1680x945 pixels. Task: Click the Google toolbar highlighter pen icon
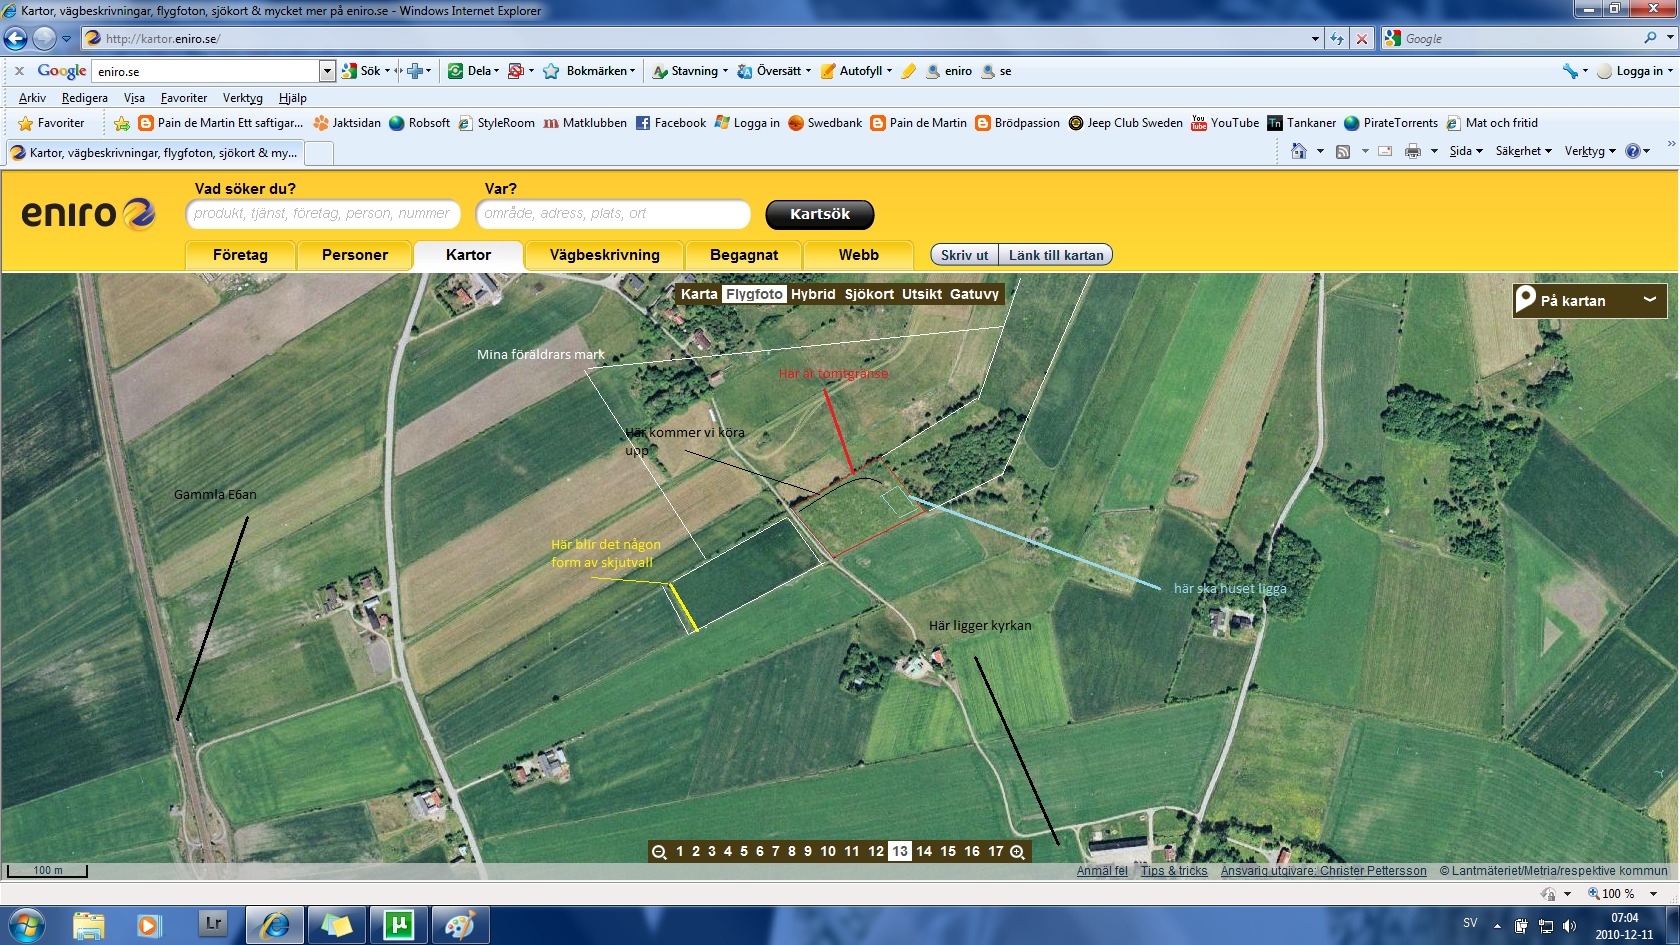tap(908, 71)
